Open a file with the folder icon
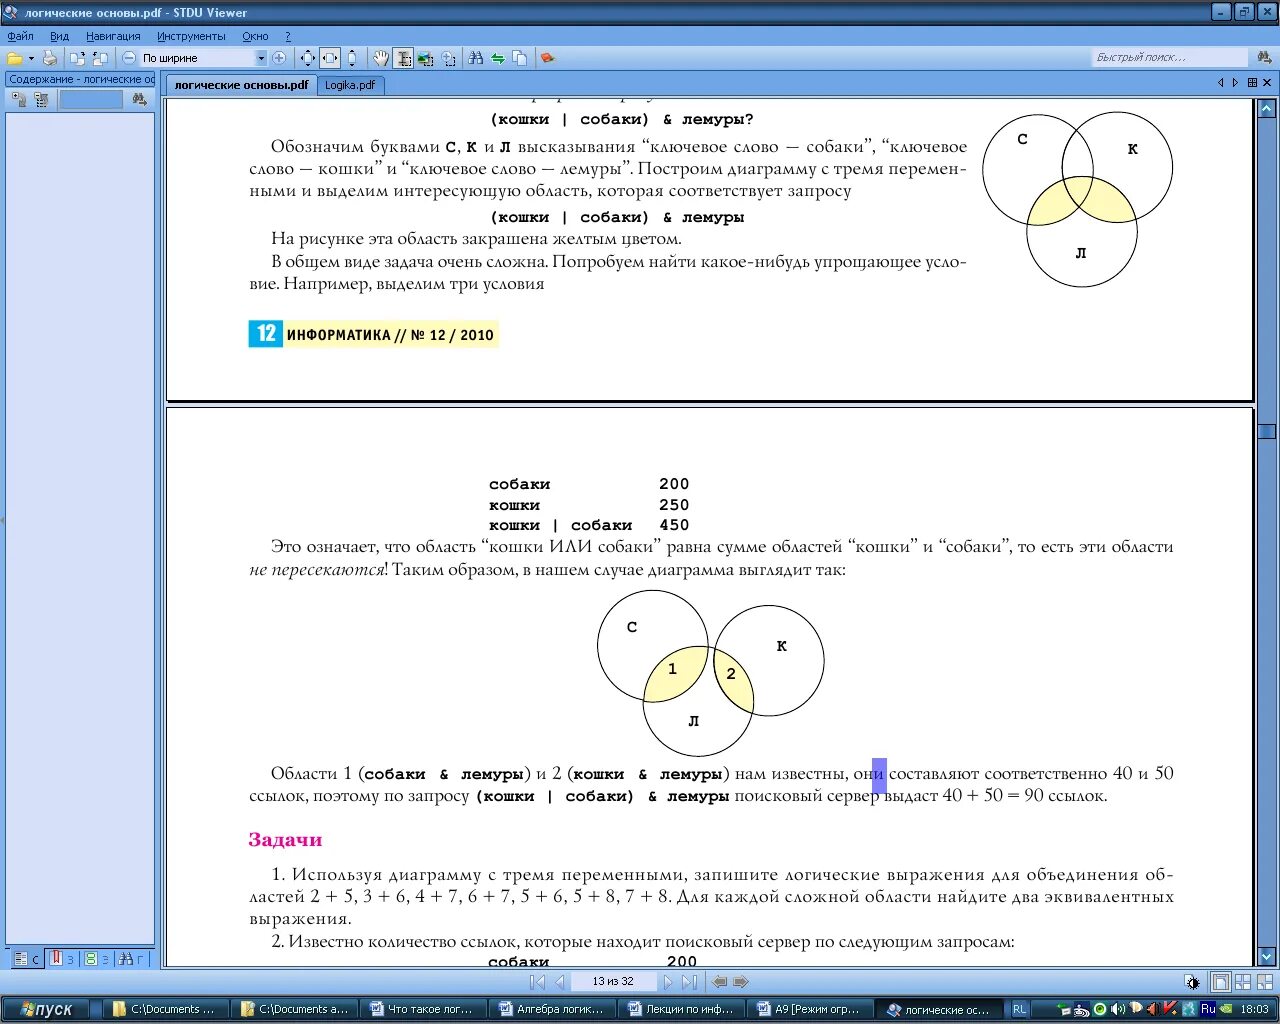Viewport: 1280px width, 1024px height. click(15, 58)
